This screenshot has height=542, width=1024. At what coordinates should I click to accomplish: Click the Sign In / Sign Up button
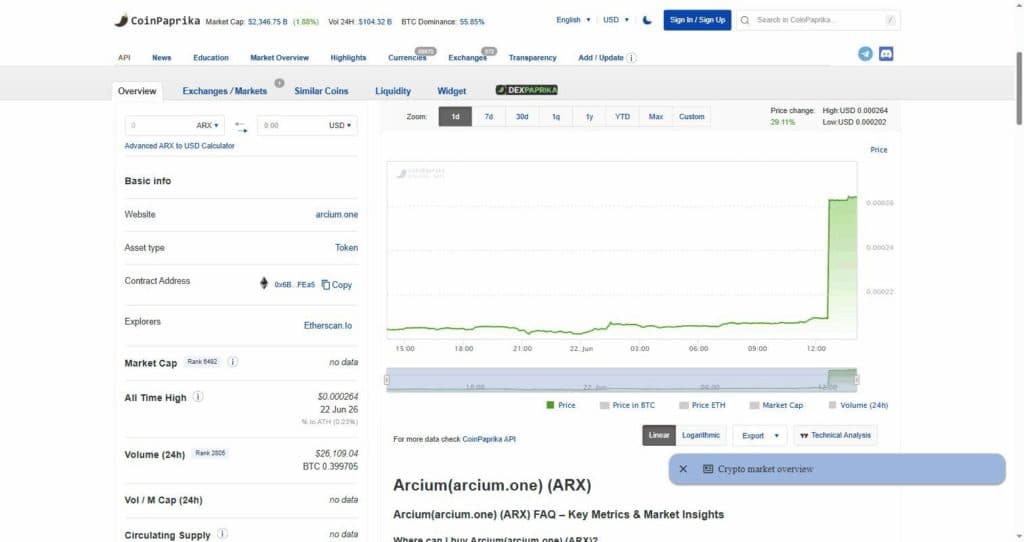click(x=697, y=20)
